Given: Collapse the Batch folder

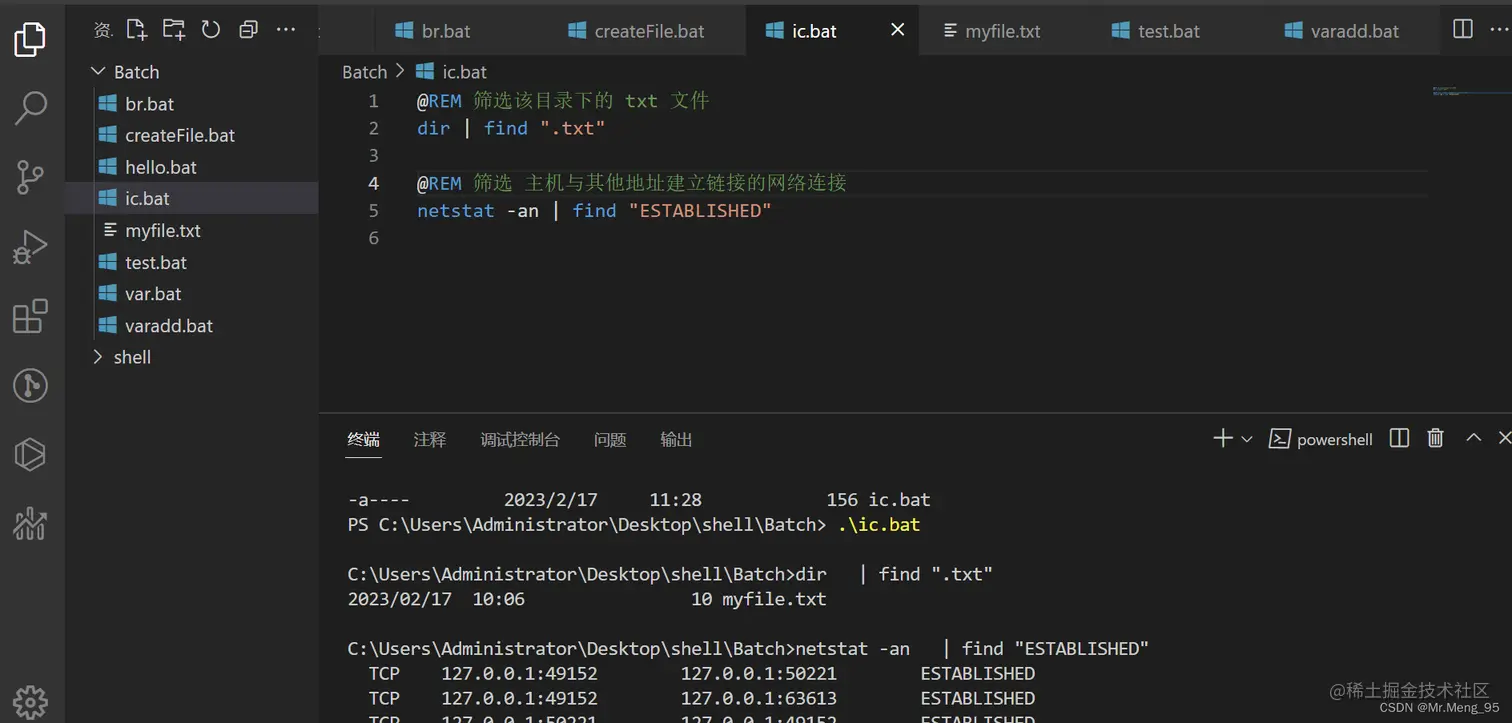Looking at the screenshot, I should coord(192,72).
